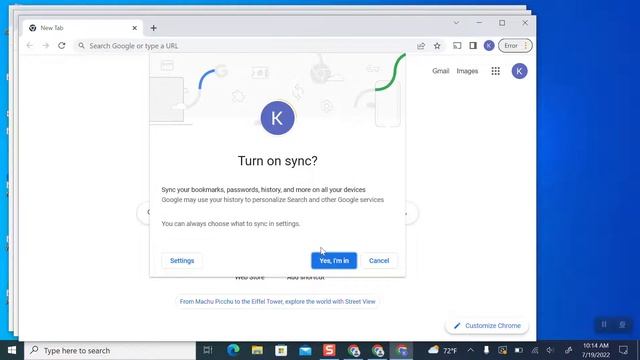Select the New Tab tab
This screenshot has width=640, height=360.
82,28
